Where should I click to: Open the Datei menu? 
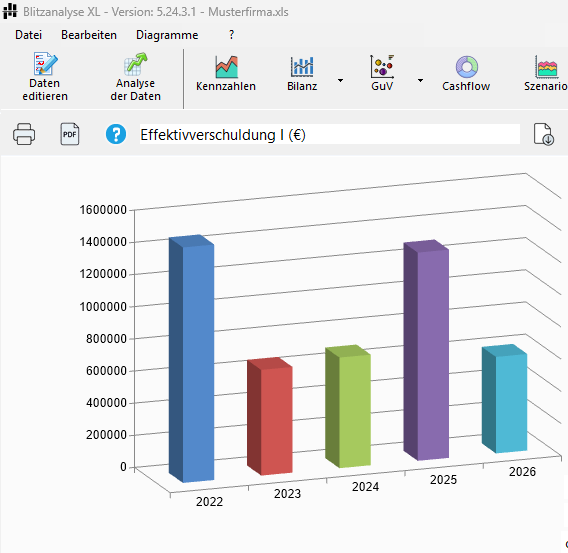coord(29,35)
